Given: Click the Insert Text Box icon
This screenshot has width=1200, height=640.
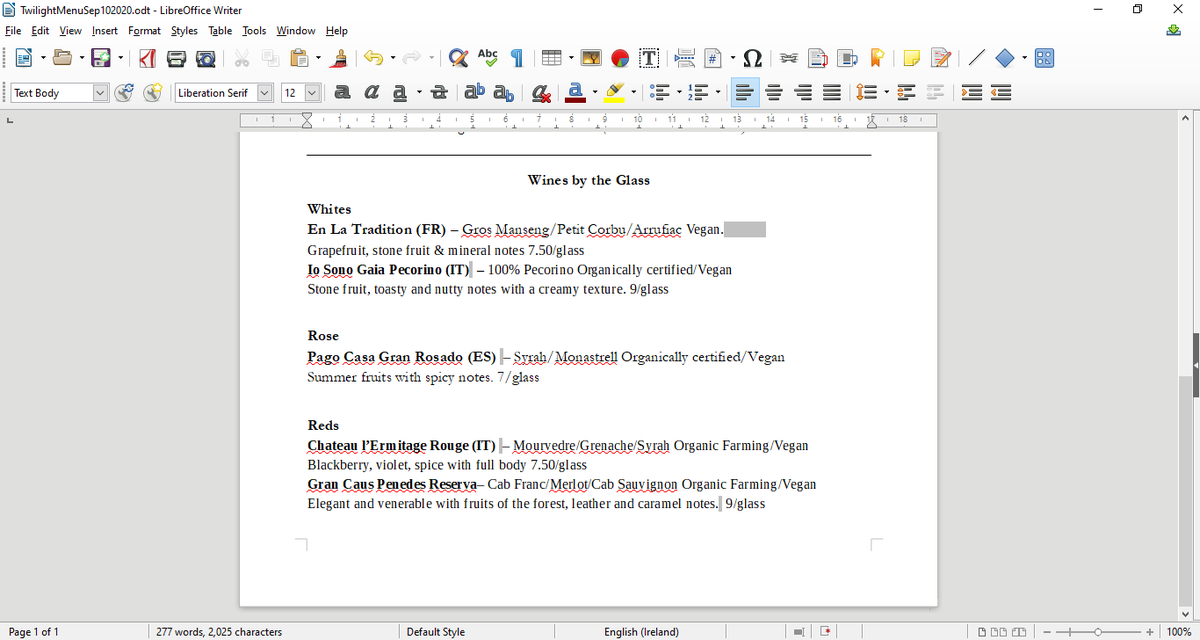Looking at the screenshot, I should (x=649, y=59).
